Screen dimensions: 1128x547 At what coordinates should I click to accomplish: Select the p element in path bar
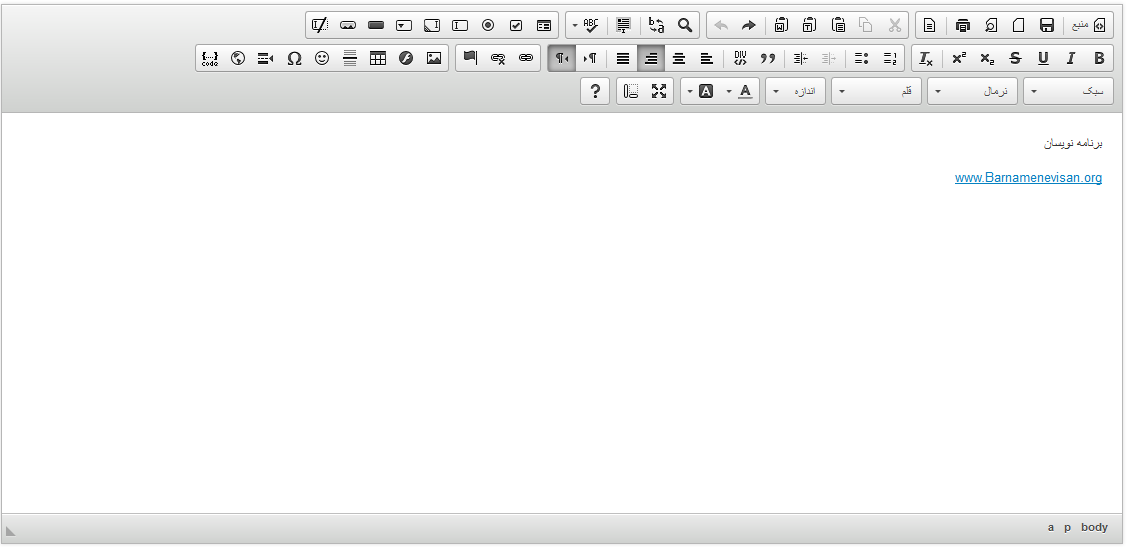pyautogui.click(x=1067, y=527)
